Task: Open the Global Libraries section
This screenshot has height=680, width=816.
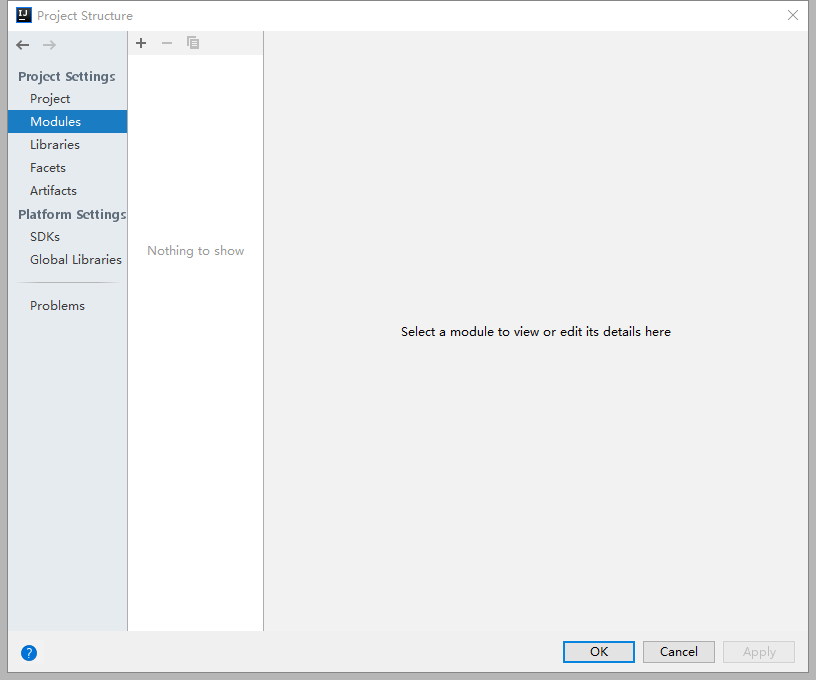Action: 76,259
